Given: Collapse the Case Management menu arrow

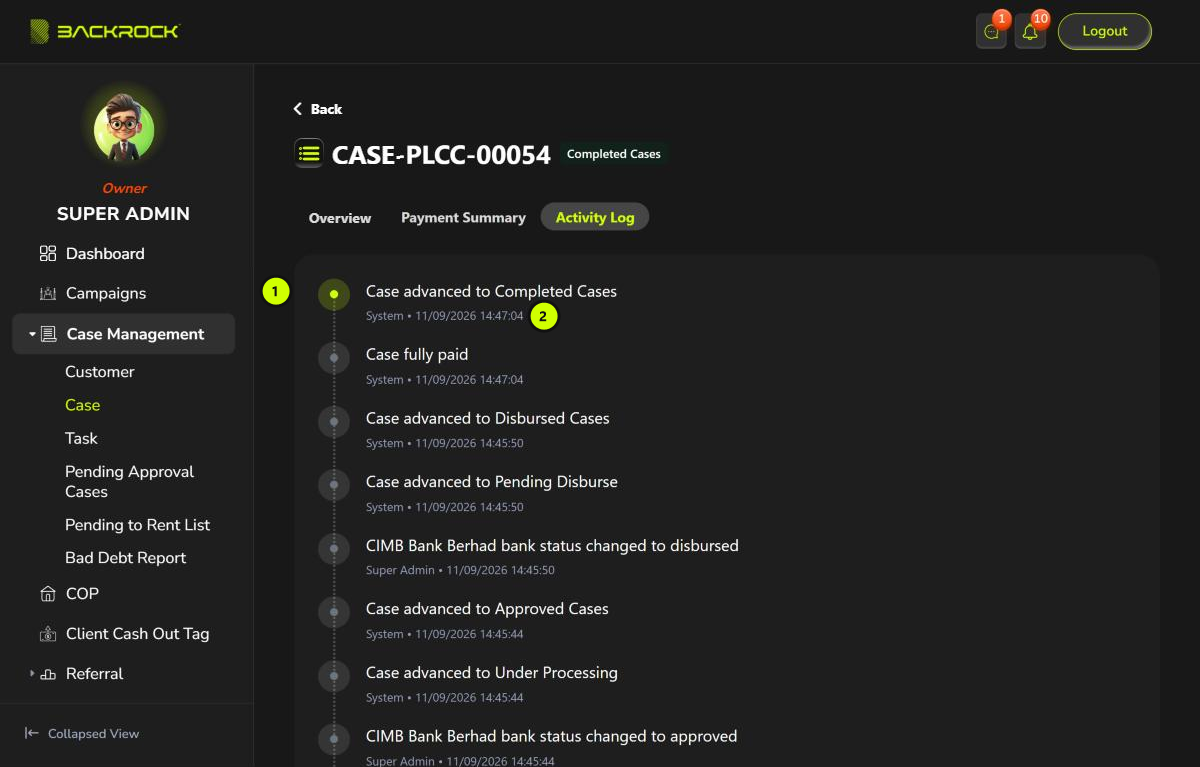Looking at the screenshot, I should (32, 334).
